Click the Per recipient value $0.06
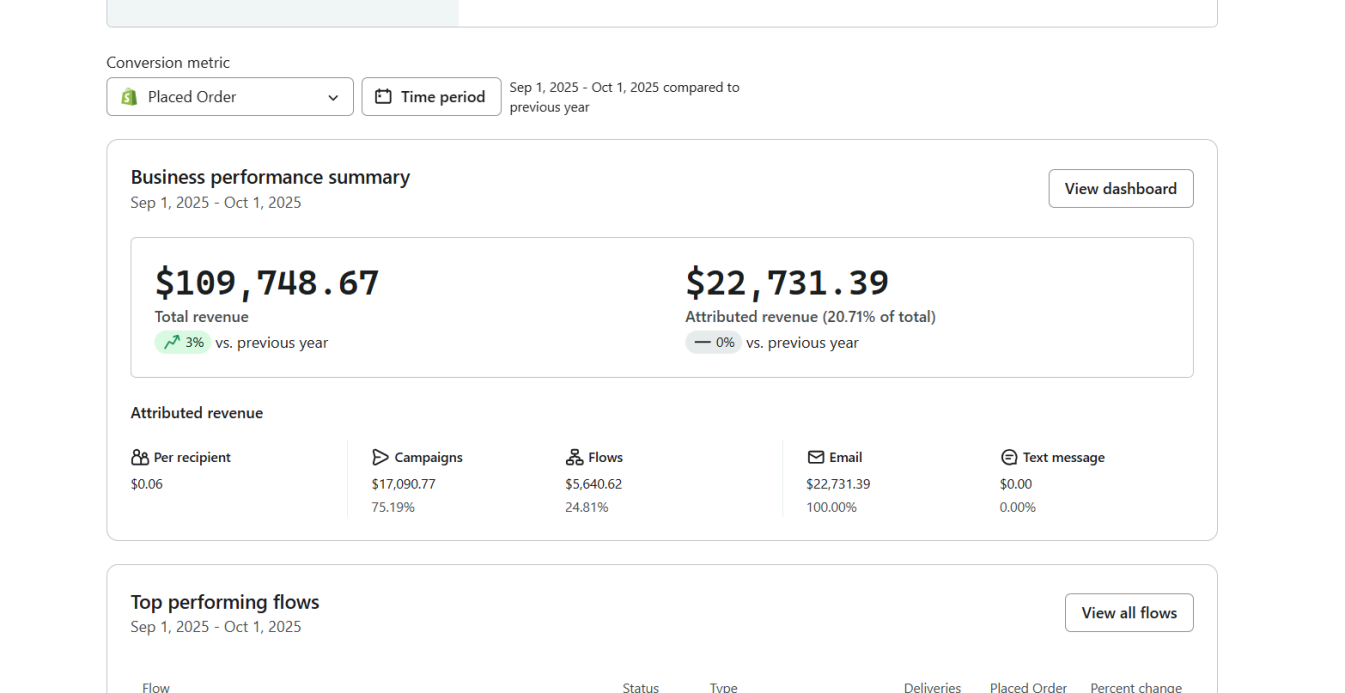1345x693 pixels. [x=147, y=484]
